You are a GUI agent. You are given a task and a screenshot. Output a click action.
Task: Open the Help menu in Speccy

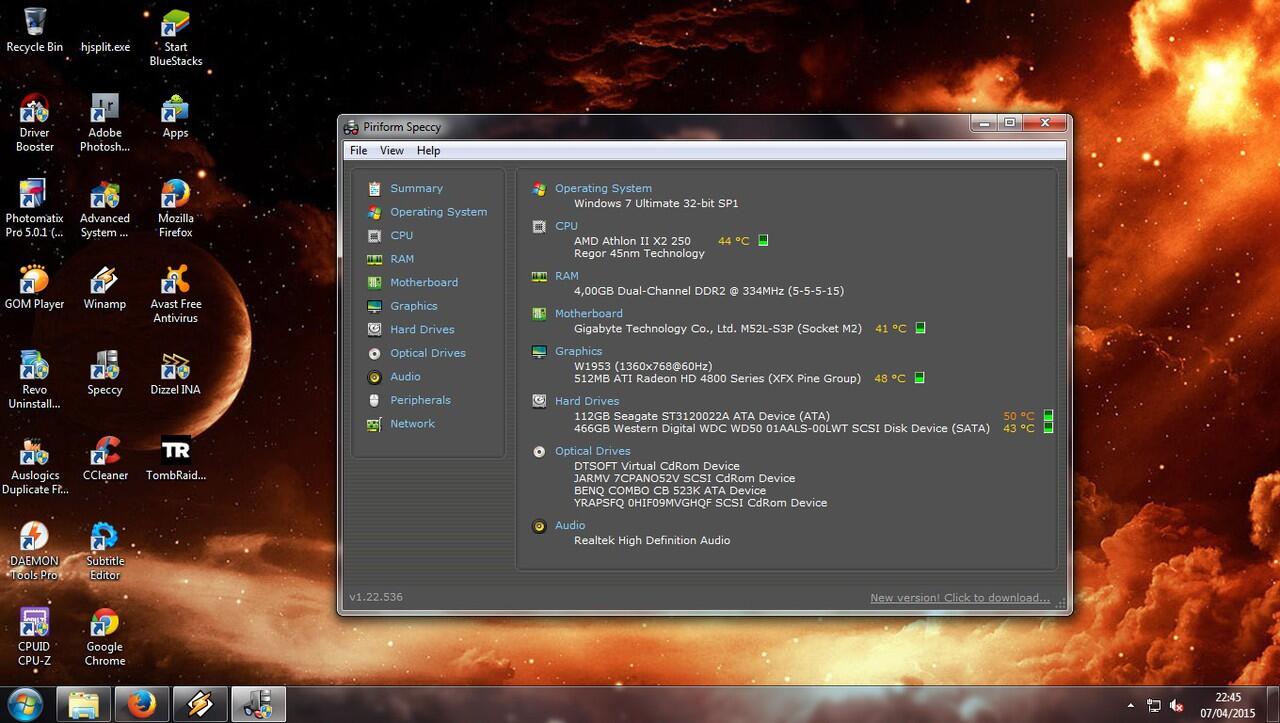coord(428,151)
